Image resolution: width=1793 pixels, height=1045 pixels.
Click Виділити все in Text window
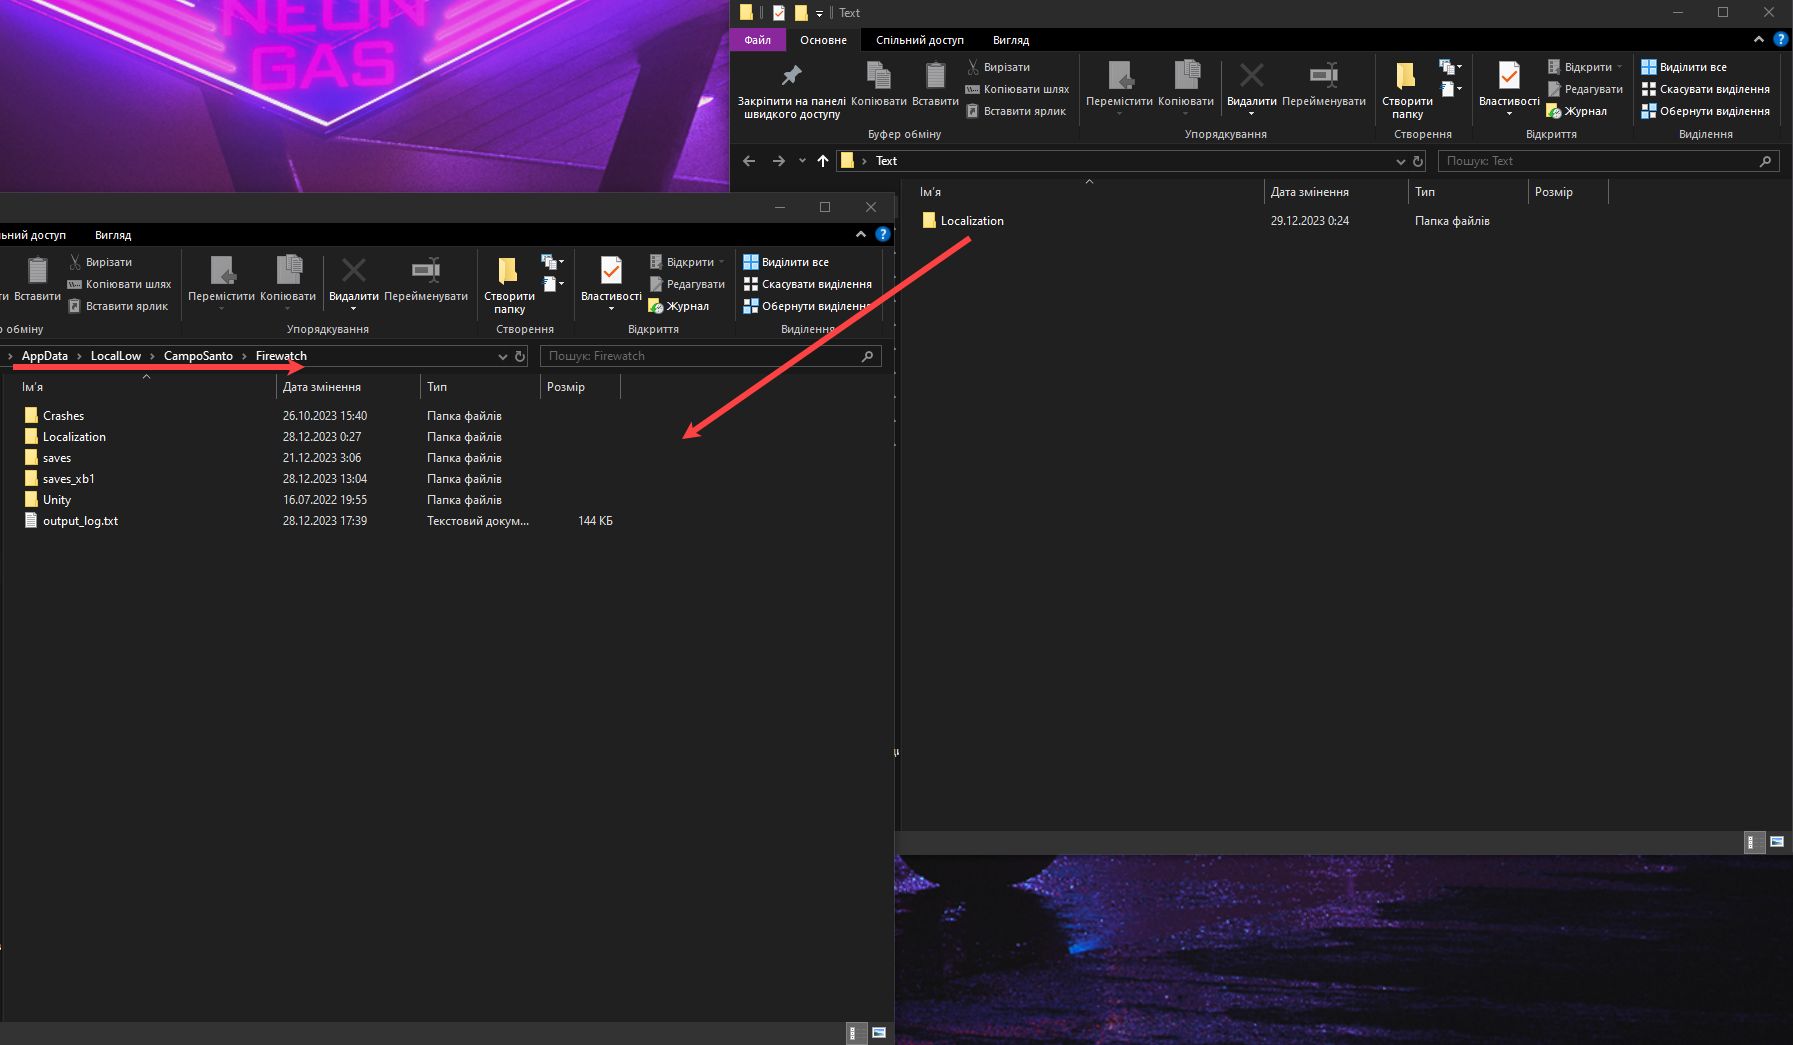click(1684, 67)
